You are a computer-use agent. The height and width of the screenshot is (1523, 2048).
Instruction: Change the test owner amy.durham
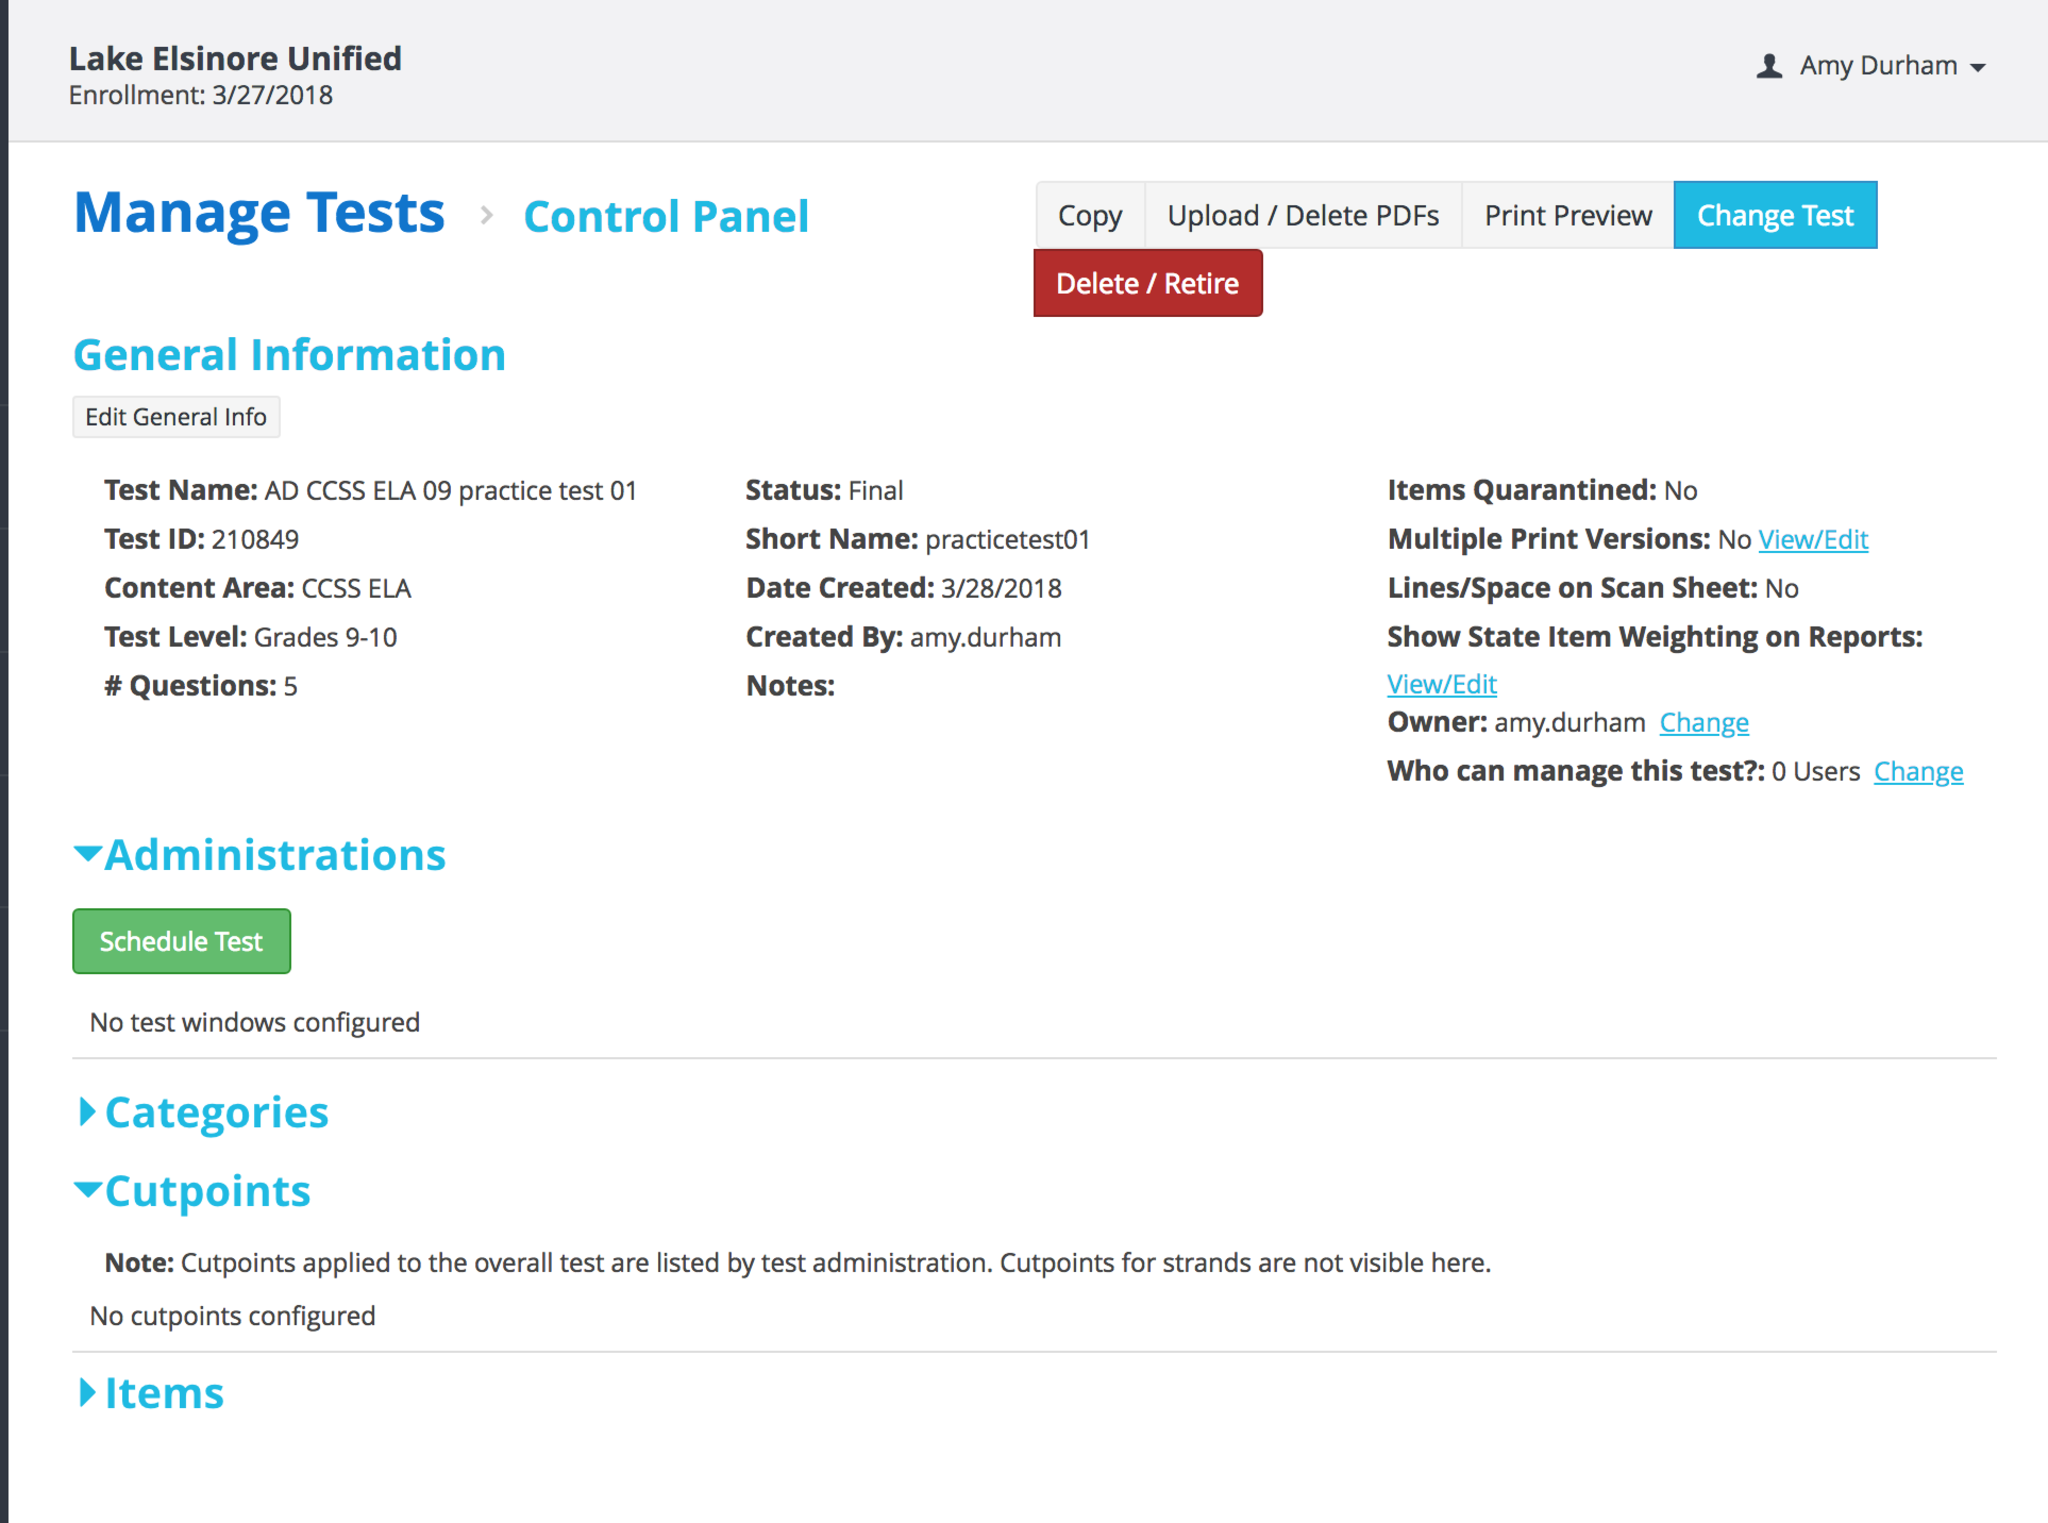[1703, 722]
